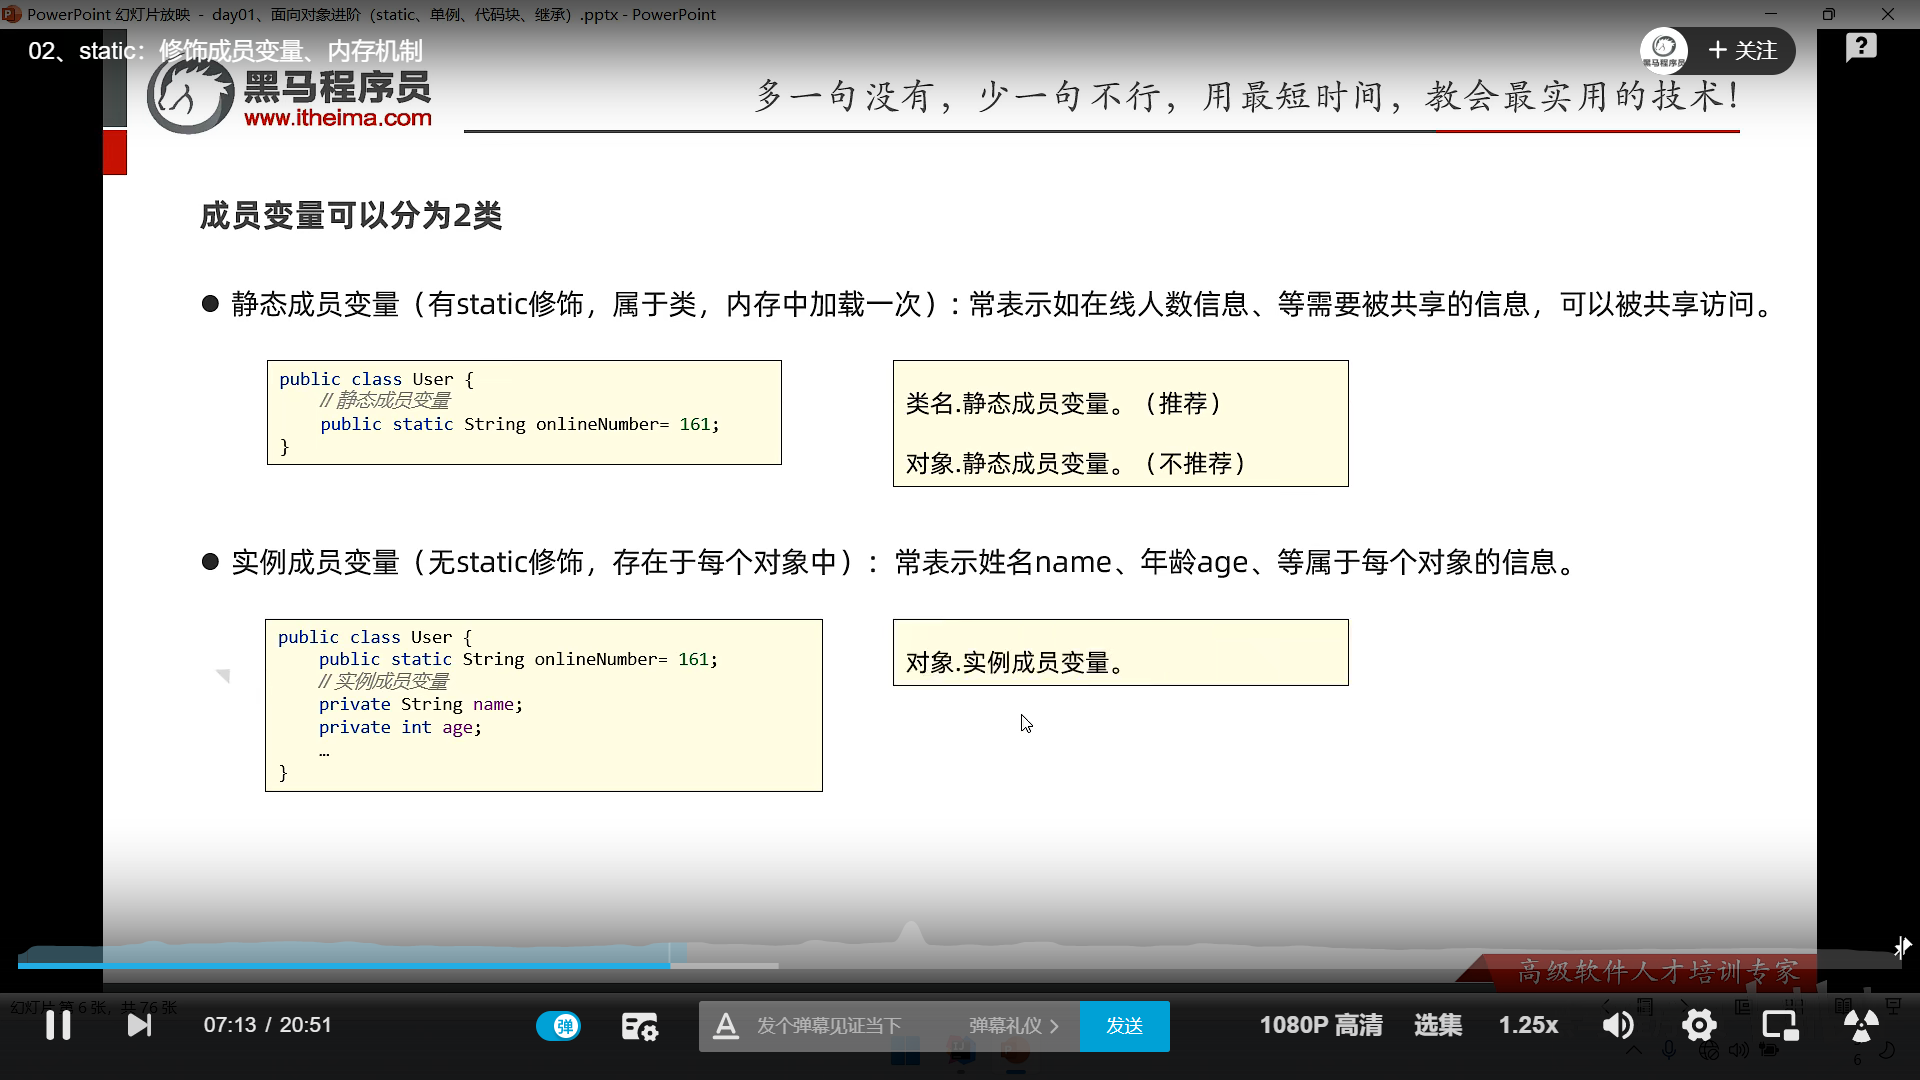The image size is (1920, 1080).
Task: Open the 选集 episode list
Action: [1437, 1025]
